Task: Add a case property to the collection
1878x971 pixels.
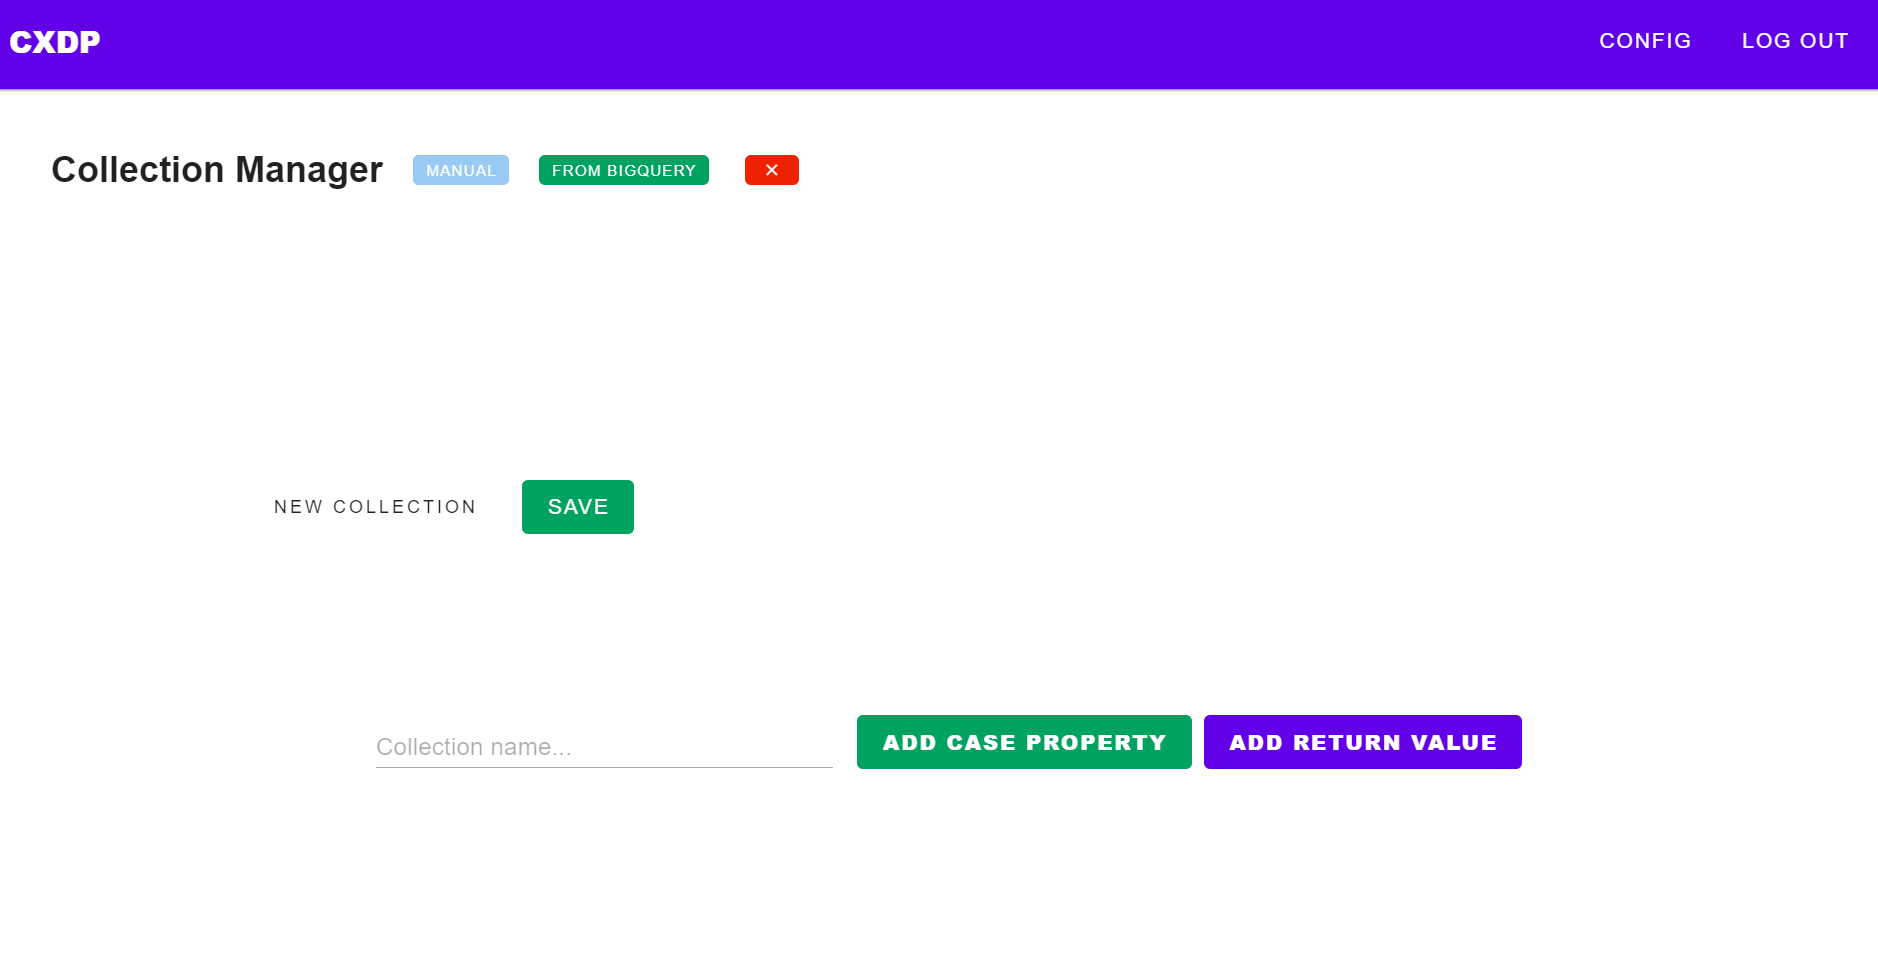Action: pos(1023,742)
